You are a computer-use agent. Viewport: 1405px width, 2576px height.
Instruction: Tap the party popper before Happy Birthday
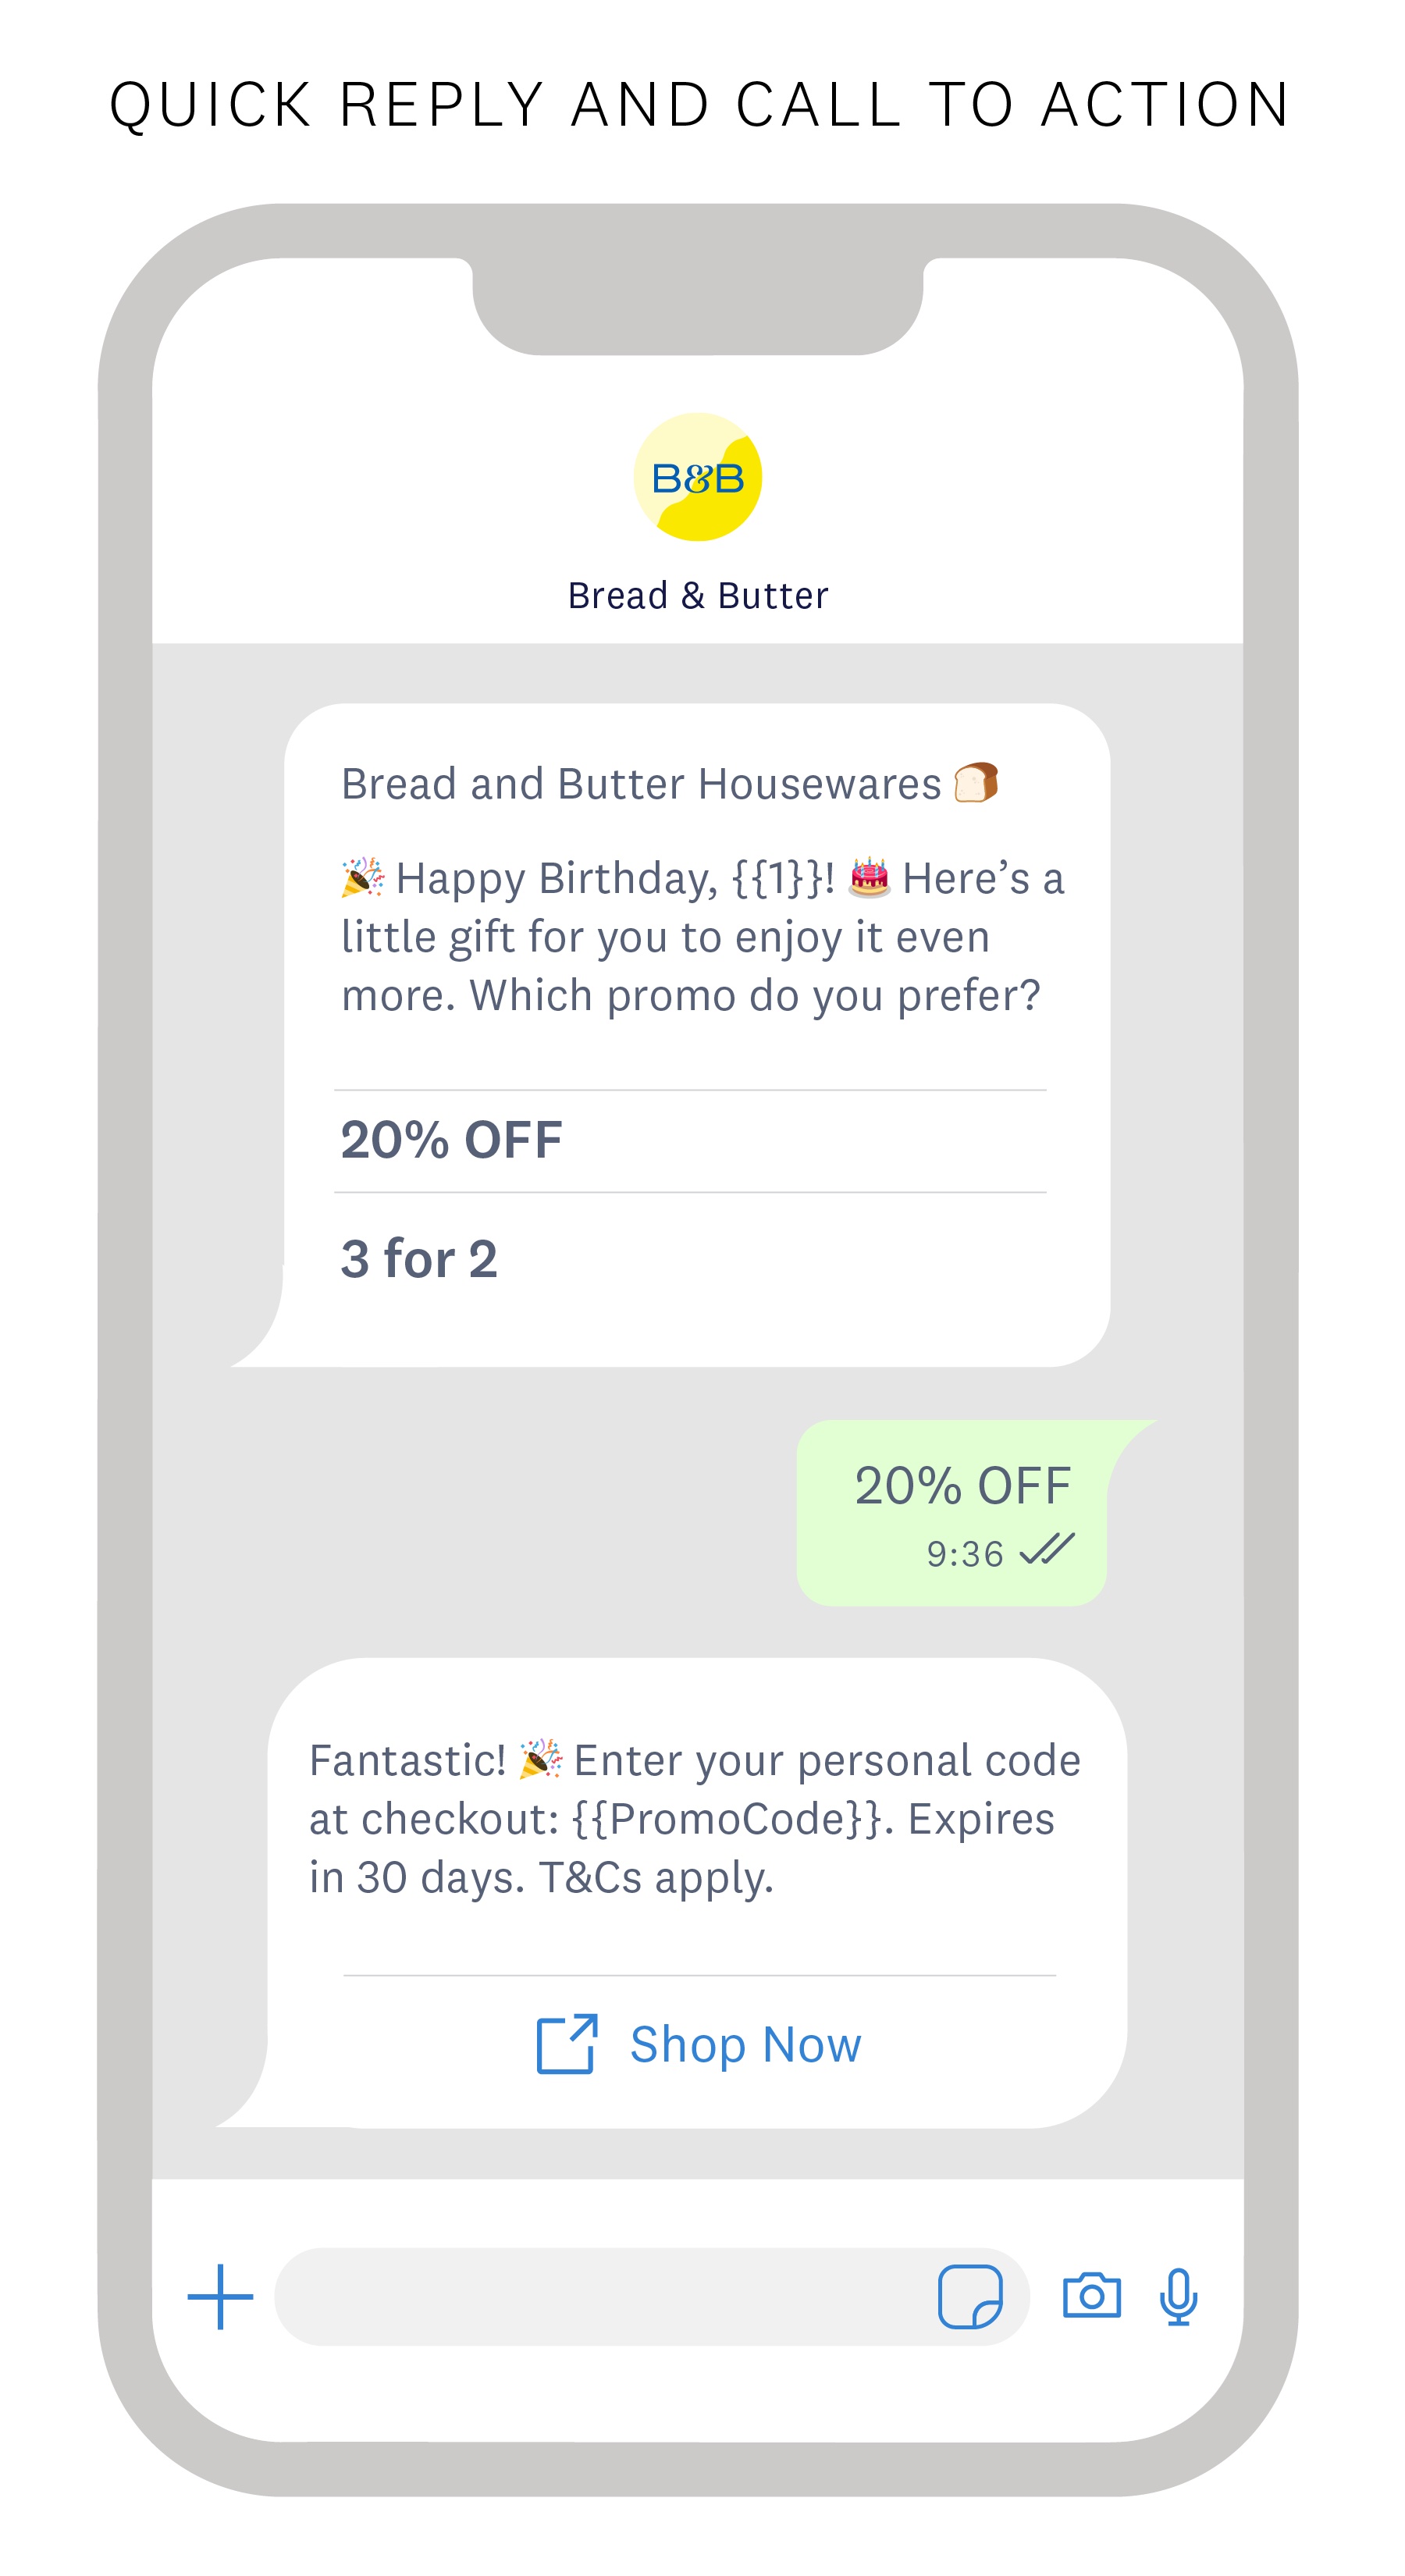click(362, 878)
